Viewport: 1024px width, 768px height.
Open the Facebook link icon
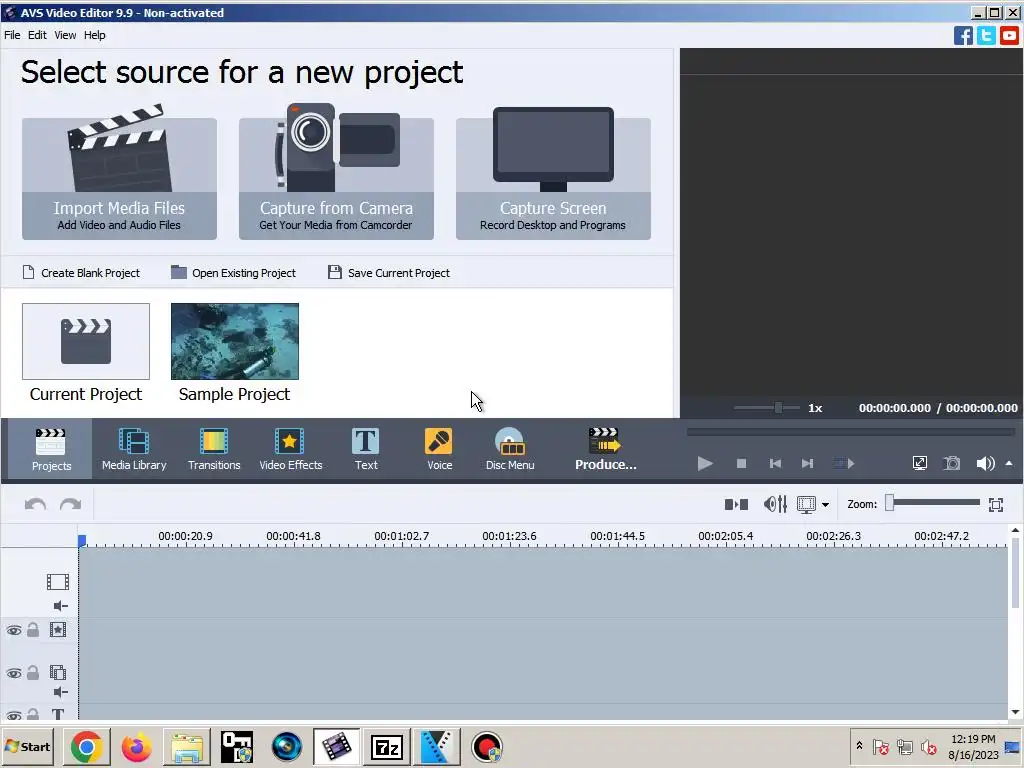(x=963, y=35)
